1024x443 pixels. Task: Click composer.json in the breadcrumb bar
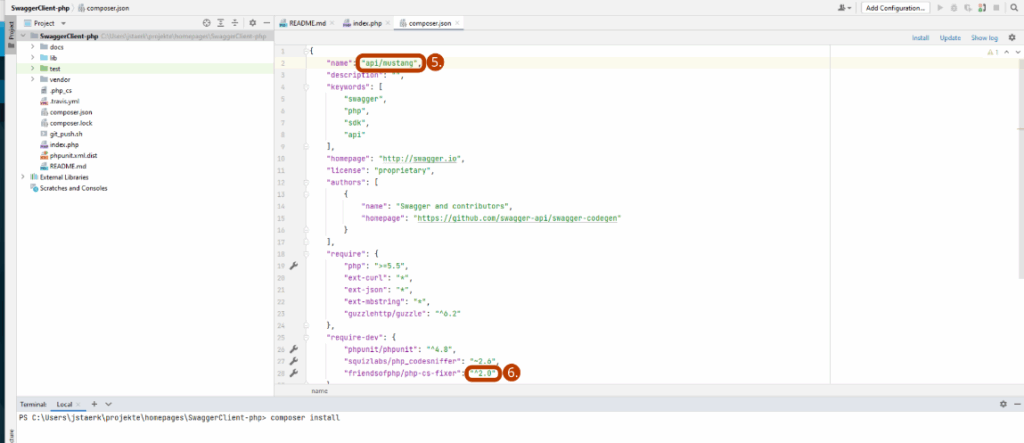tap(105, 8)
